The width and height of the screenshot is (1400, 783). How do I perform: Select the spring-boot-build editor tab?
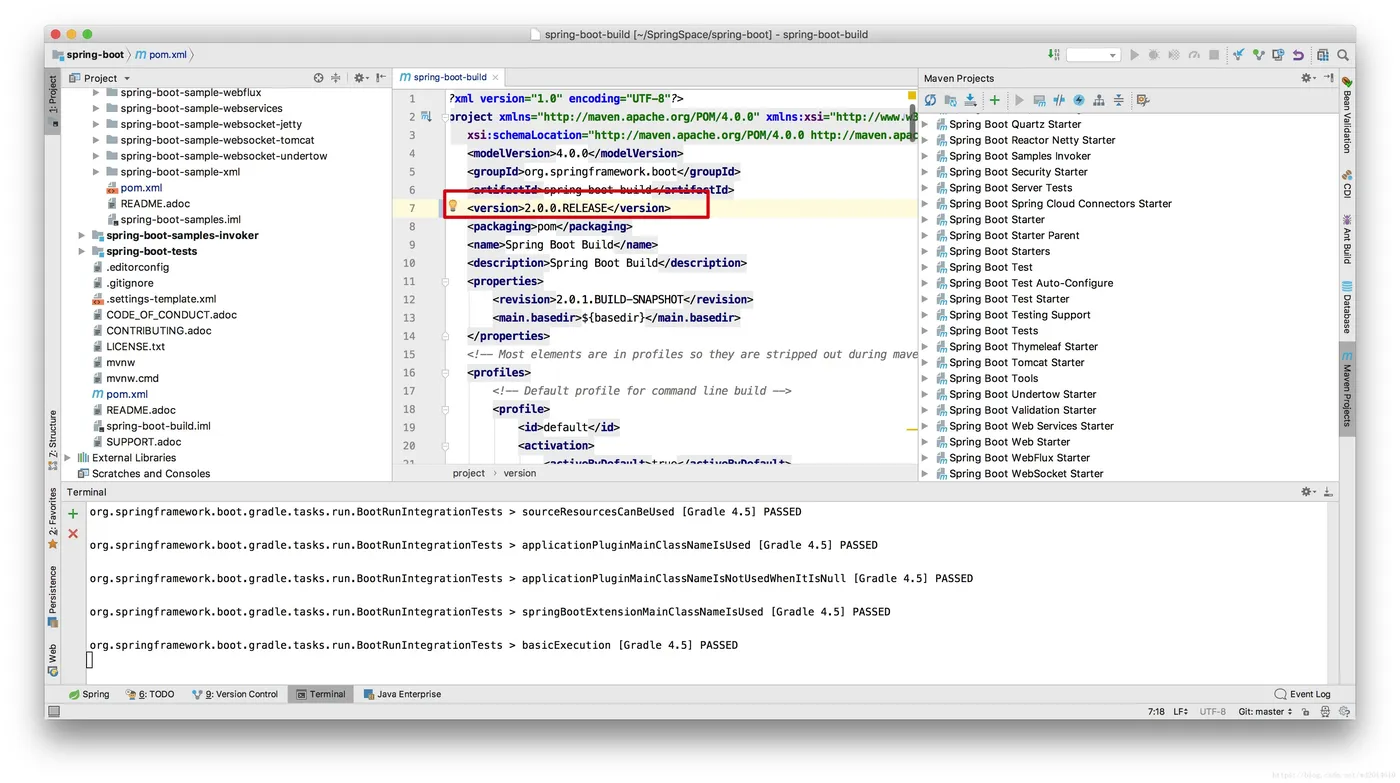[x=449, y=77]
